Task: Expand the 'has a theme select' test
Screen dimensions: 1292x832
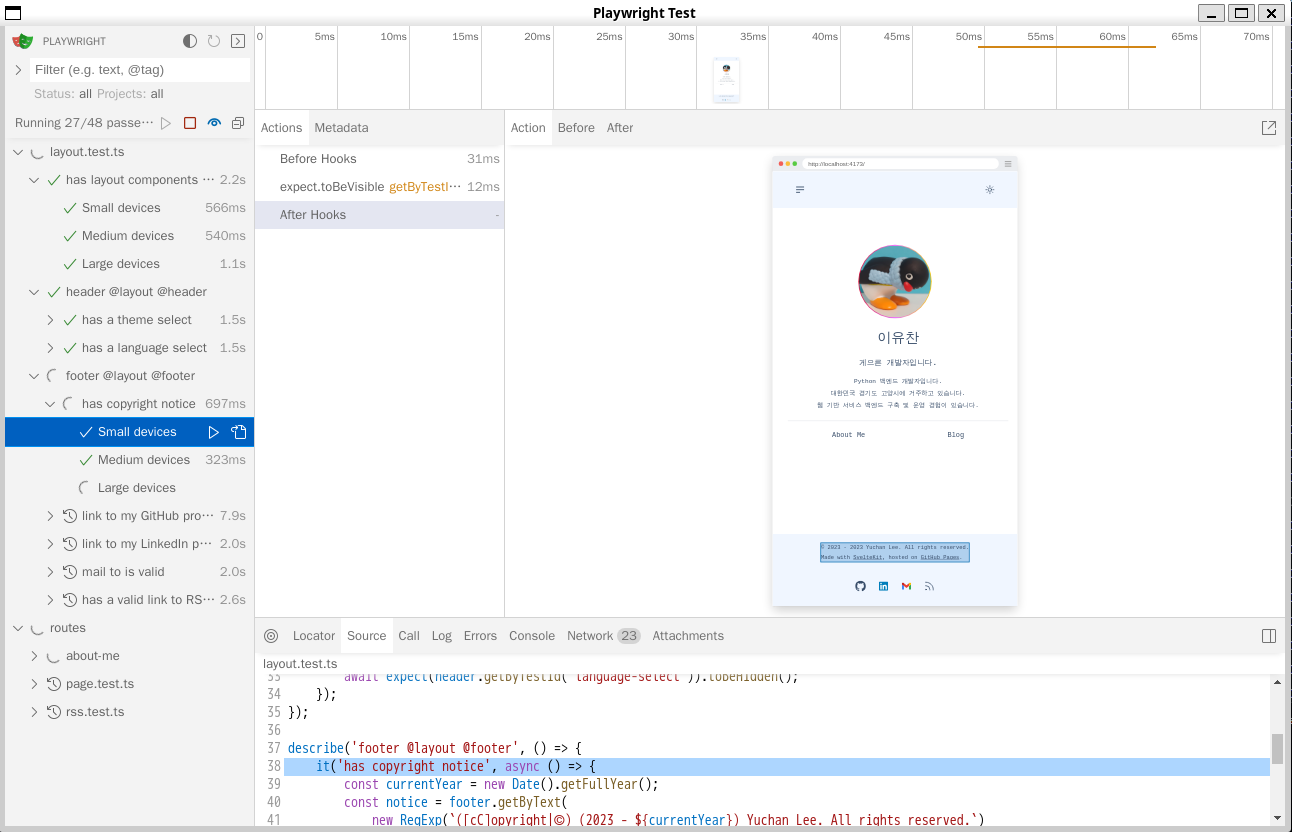Action: [x=50, y=320]
